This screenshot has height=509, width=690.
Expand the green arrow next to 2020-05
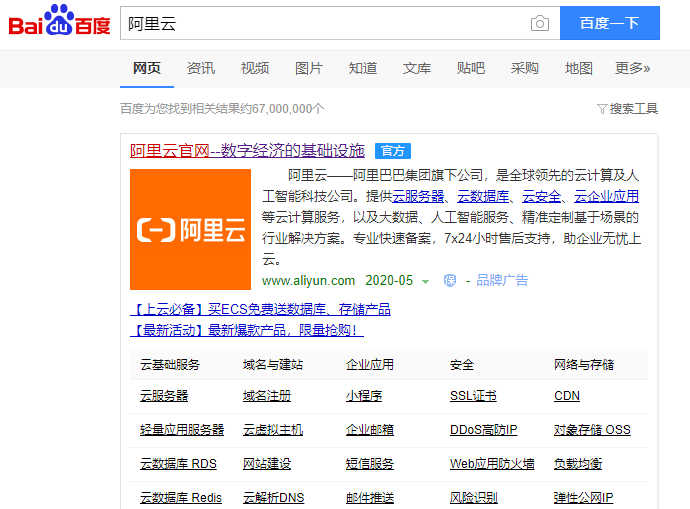(426, 282)
